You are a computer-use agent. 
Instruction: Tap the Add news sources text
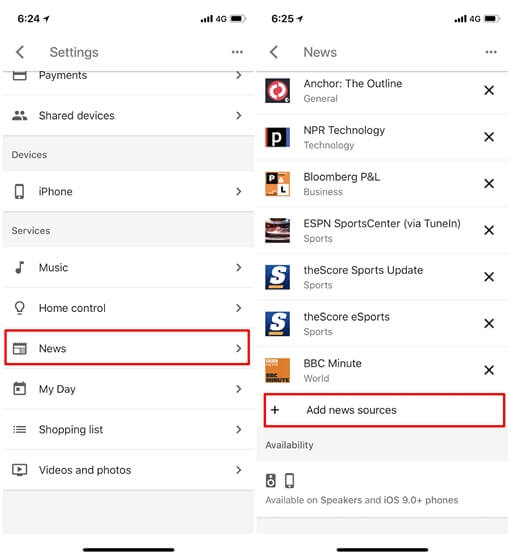tap(351, 410)
